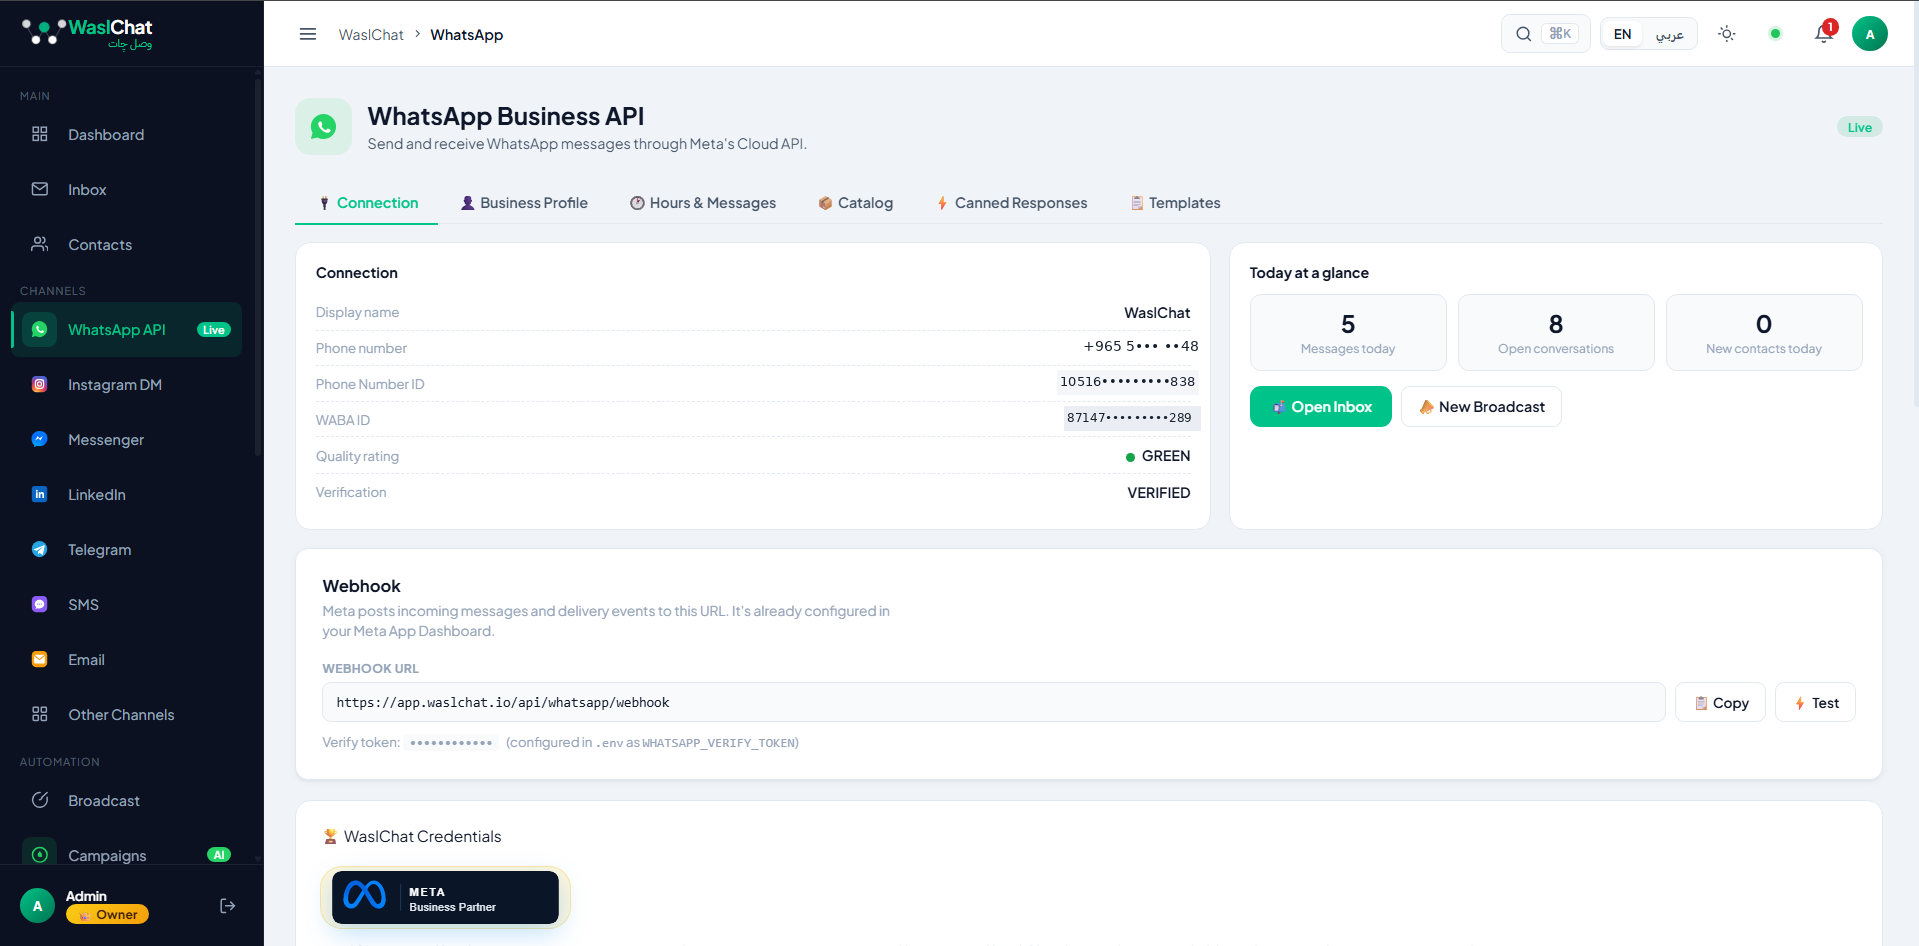
Task: Open the Canned Responses tab
Action: (1011, 203)
